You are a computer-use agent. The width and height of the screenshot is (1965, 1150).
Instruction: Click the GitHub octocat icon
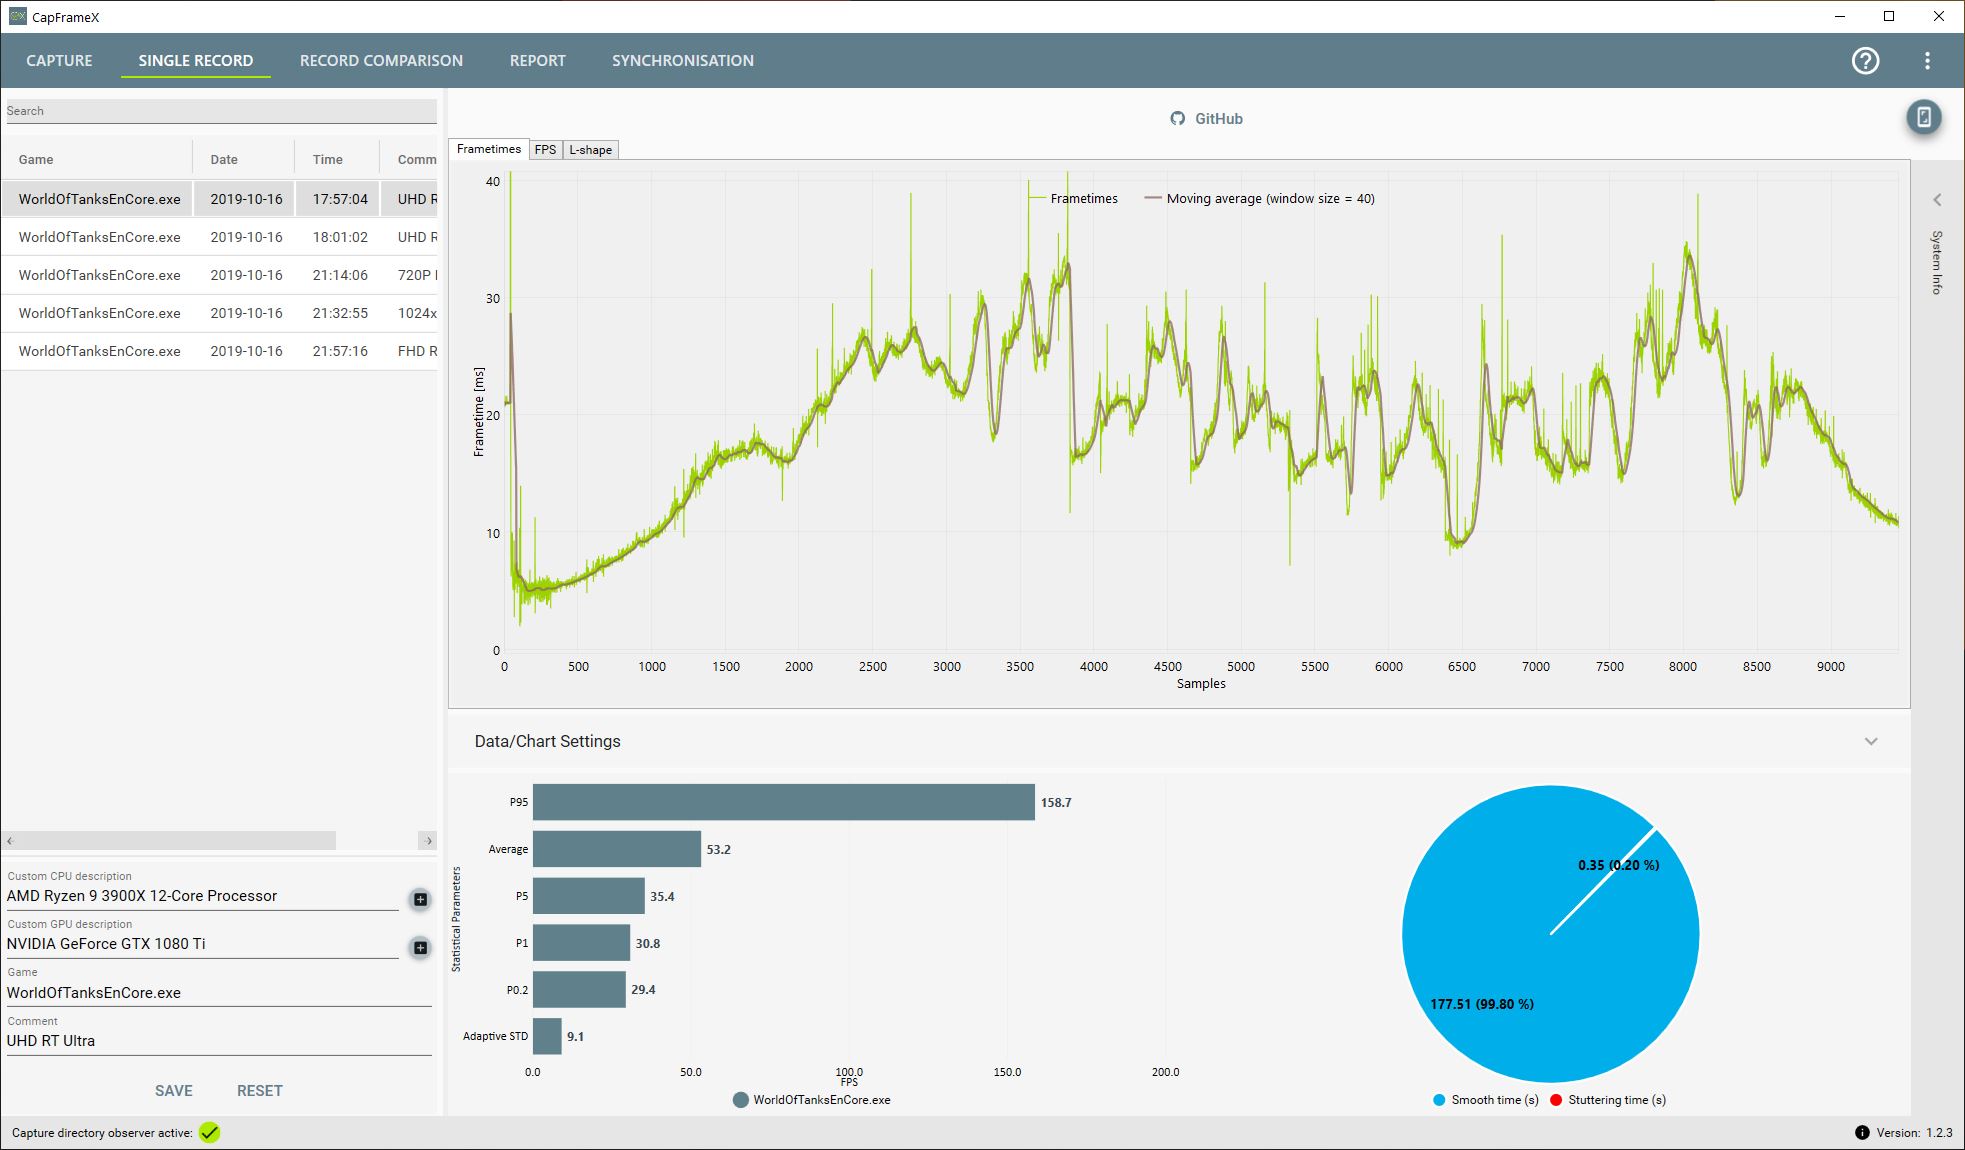(x=1177, y=118)
